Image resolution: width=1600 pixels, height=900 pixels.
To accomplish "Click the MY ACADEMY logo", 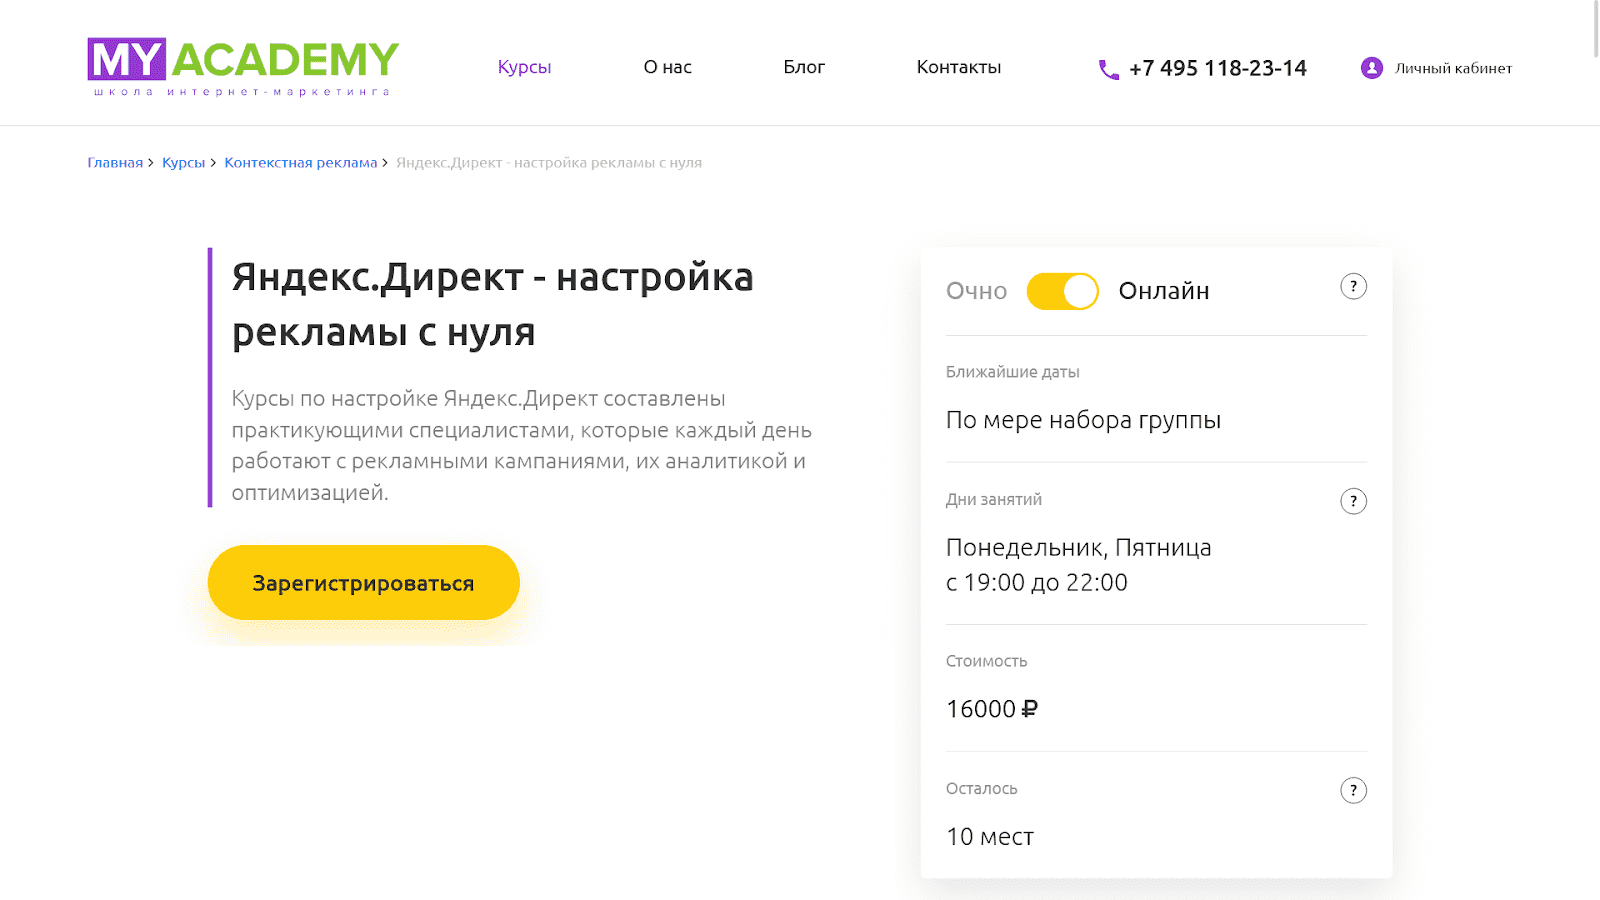I will (x=243, y=67).
